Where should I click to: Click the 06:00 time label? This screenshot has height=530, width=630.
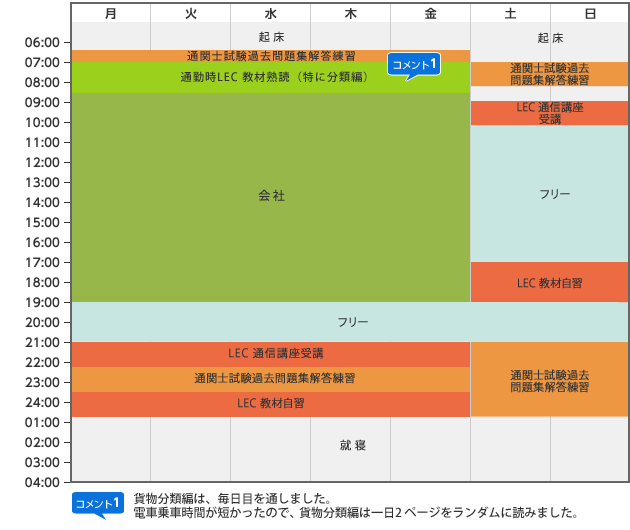pos(42,42)
